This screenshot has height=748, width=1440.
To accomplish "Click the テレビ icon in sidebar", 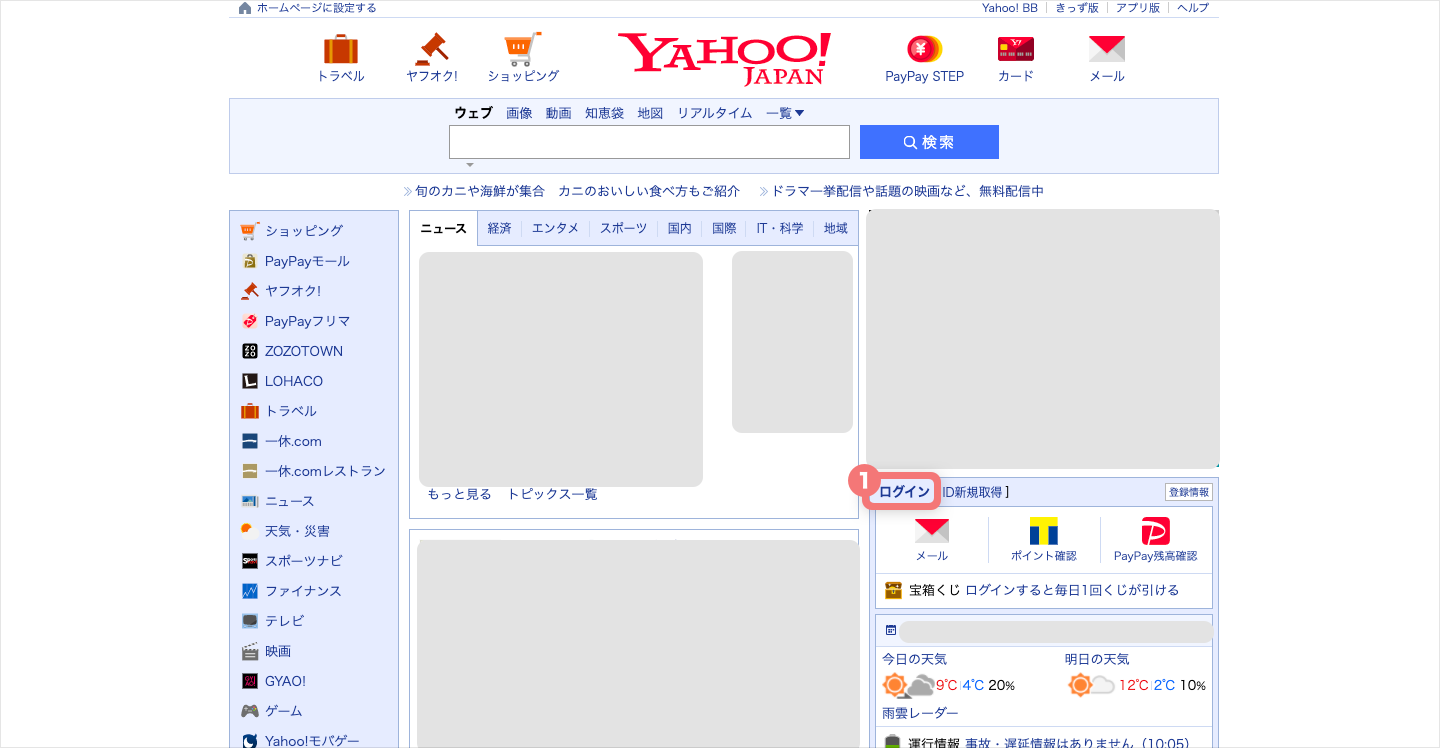I will click(250, 621).
